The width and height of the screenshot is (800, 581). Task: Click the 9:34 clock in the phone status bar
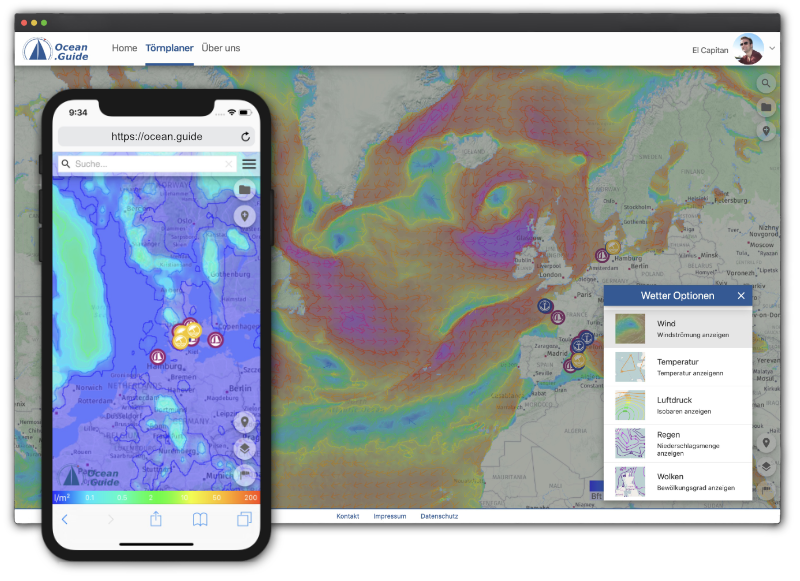tap(78, 113)
